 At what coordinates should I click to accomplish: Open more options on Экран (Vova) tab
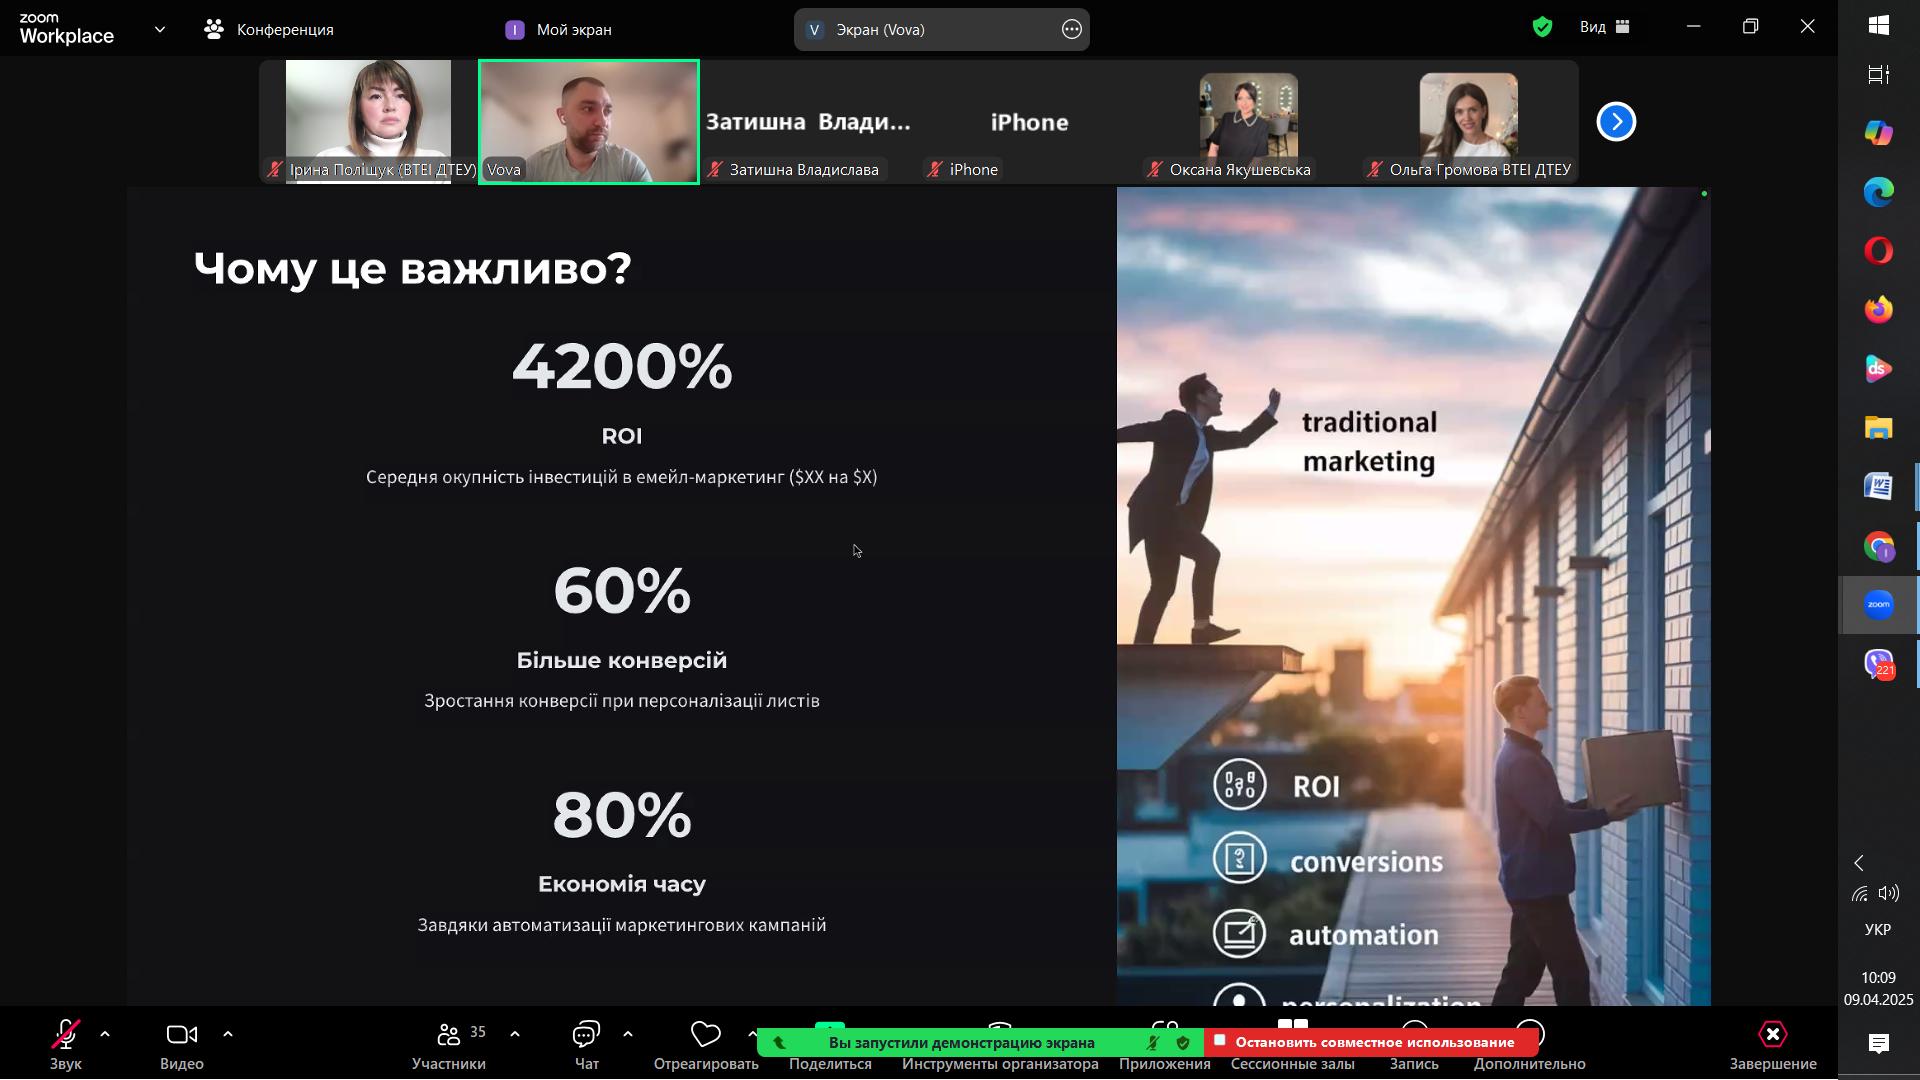1071,29
